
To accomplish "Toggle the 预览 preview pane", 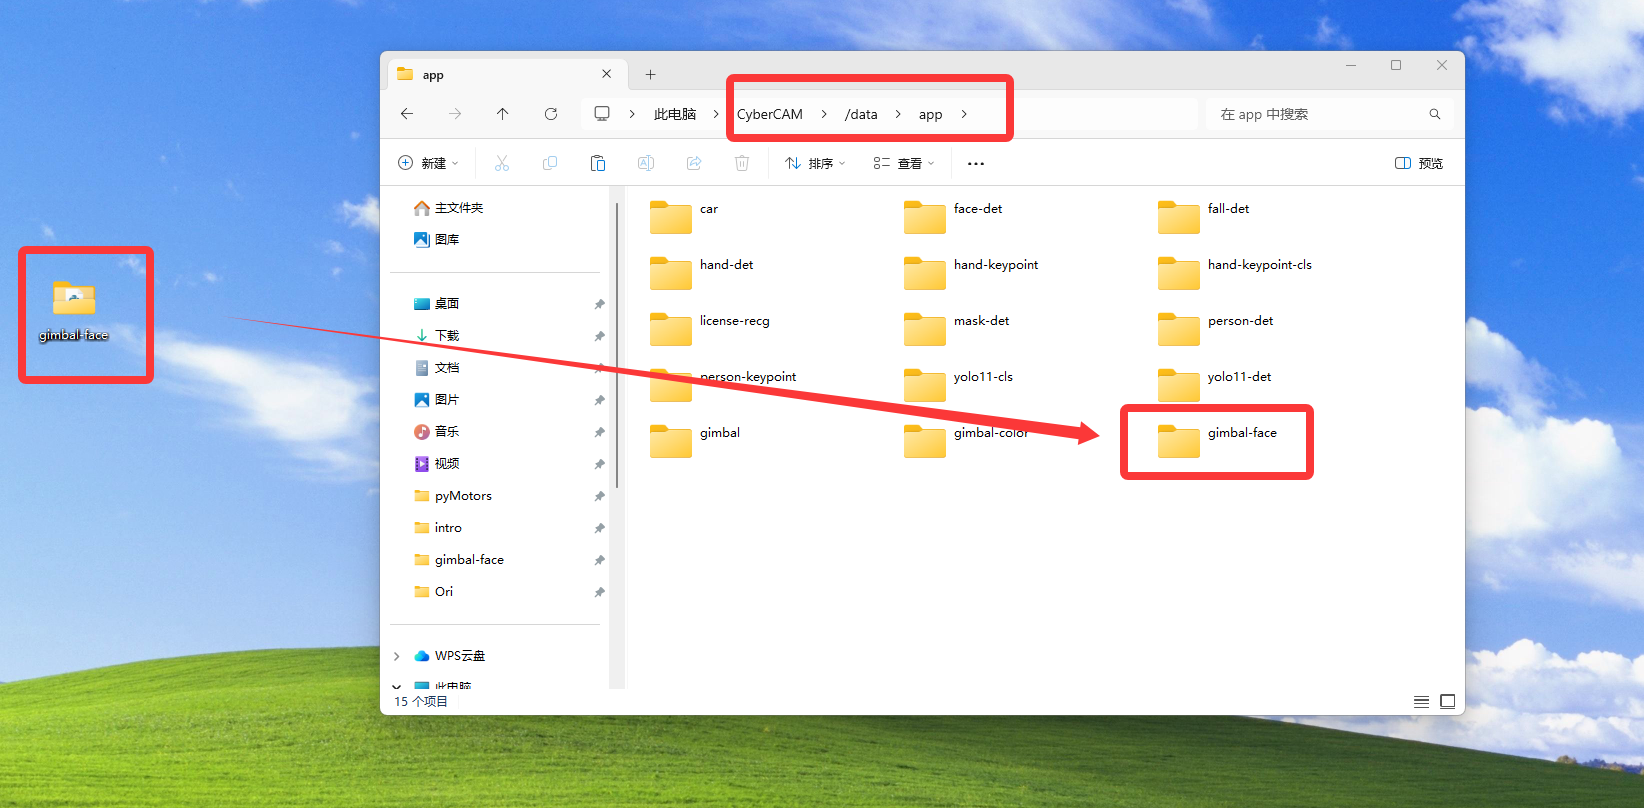I will pyautogui.click(x=1419, y=163).
